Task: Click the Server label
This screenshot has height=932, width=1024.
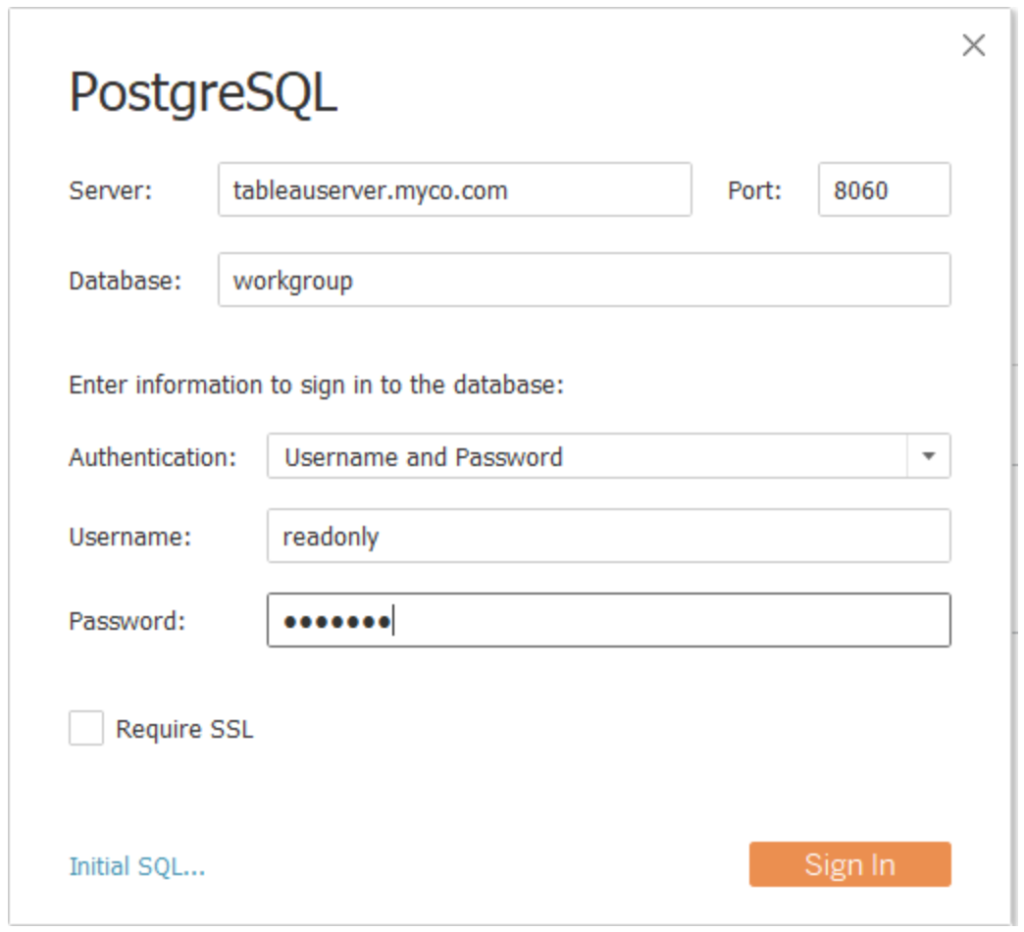Action: [110, 190]
